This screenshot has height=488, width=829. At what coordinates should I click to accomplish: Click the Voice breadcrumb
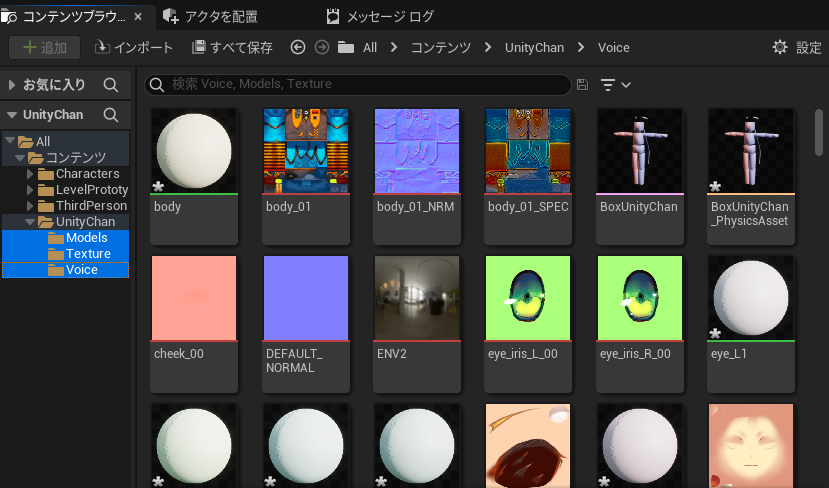613,48
